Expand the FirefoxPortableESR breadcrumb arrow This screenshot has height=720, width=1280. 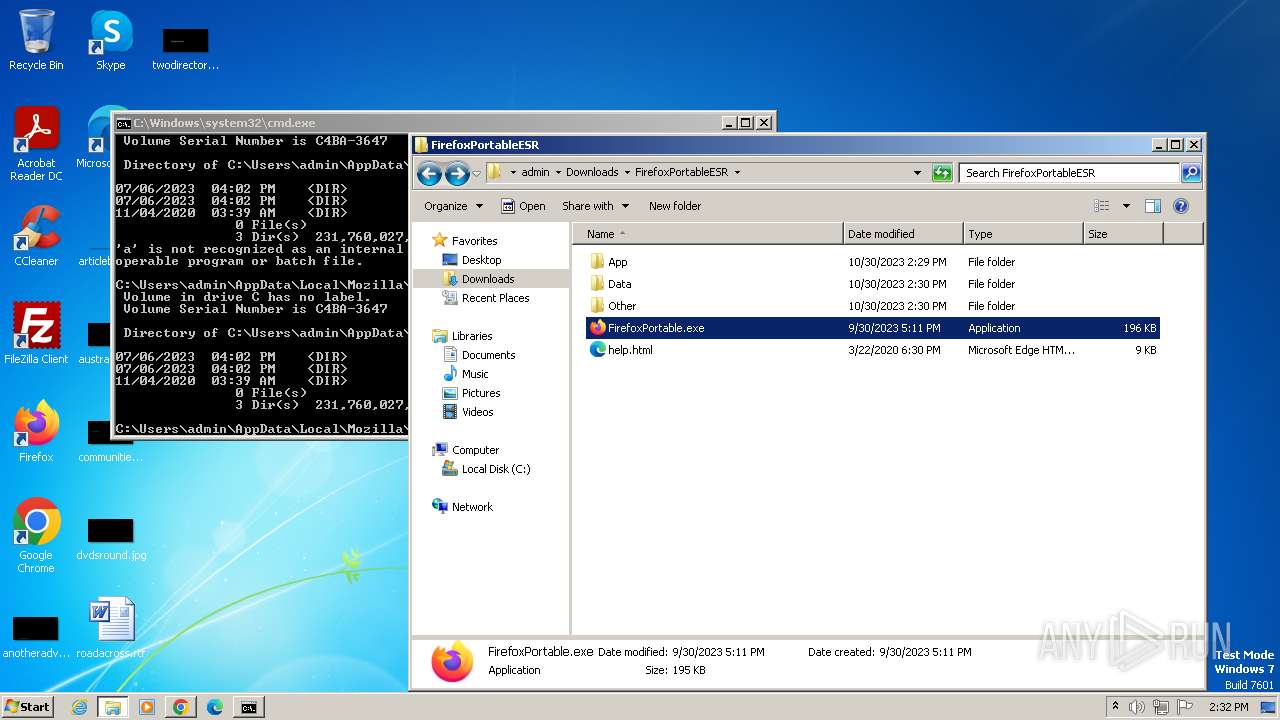tap(737, 173)
